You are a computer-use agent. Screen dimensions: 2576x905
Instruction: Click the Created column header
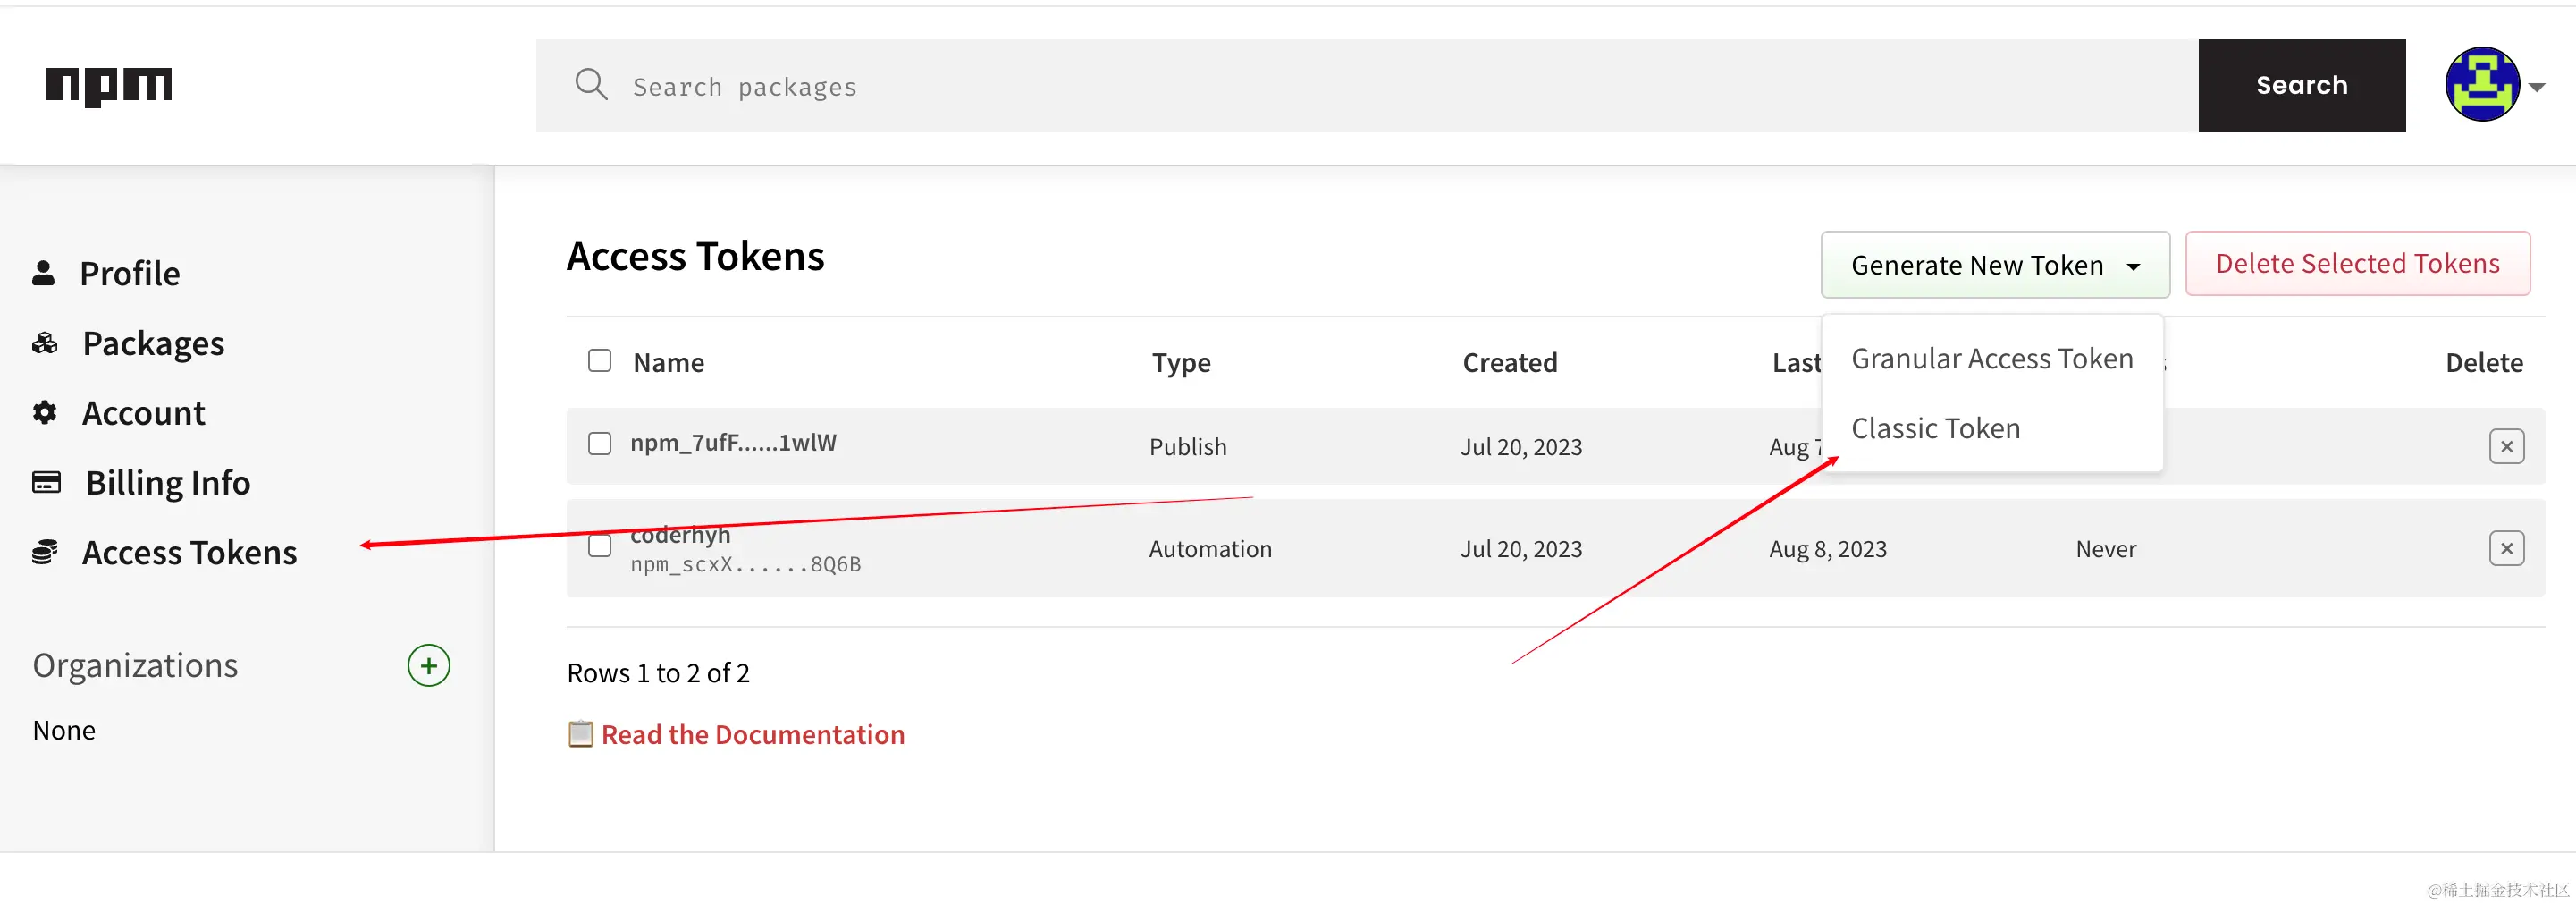point(1510,363)
